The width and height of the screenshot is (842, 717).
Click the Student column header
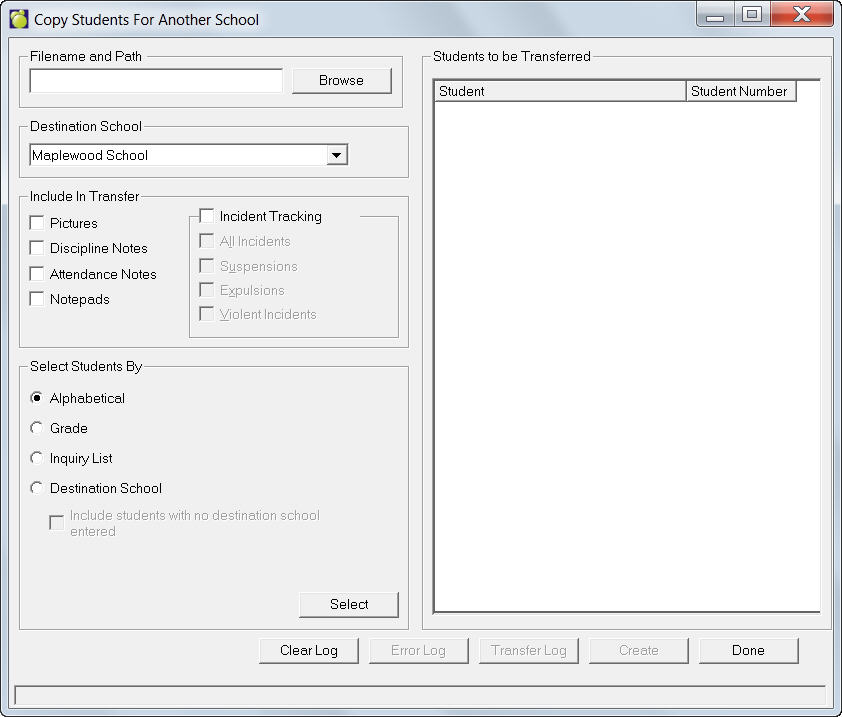(x=560, y=92)
